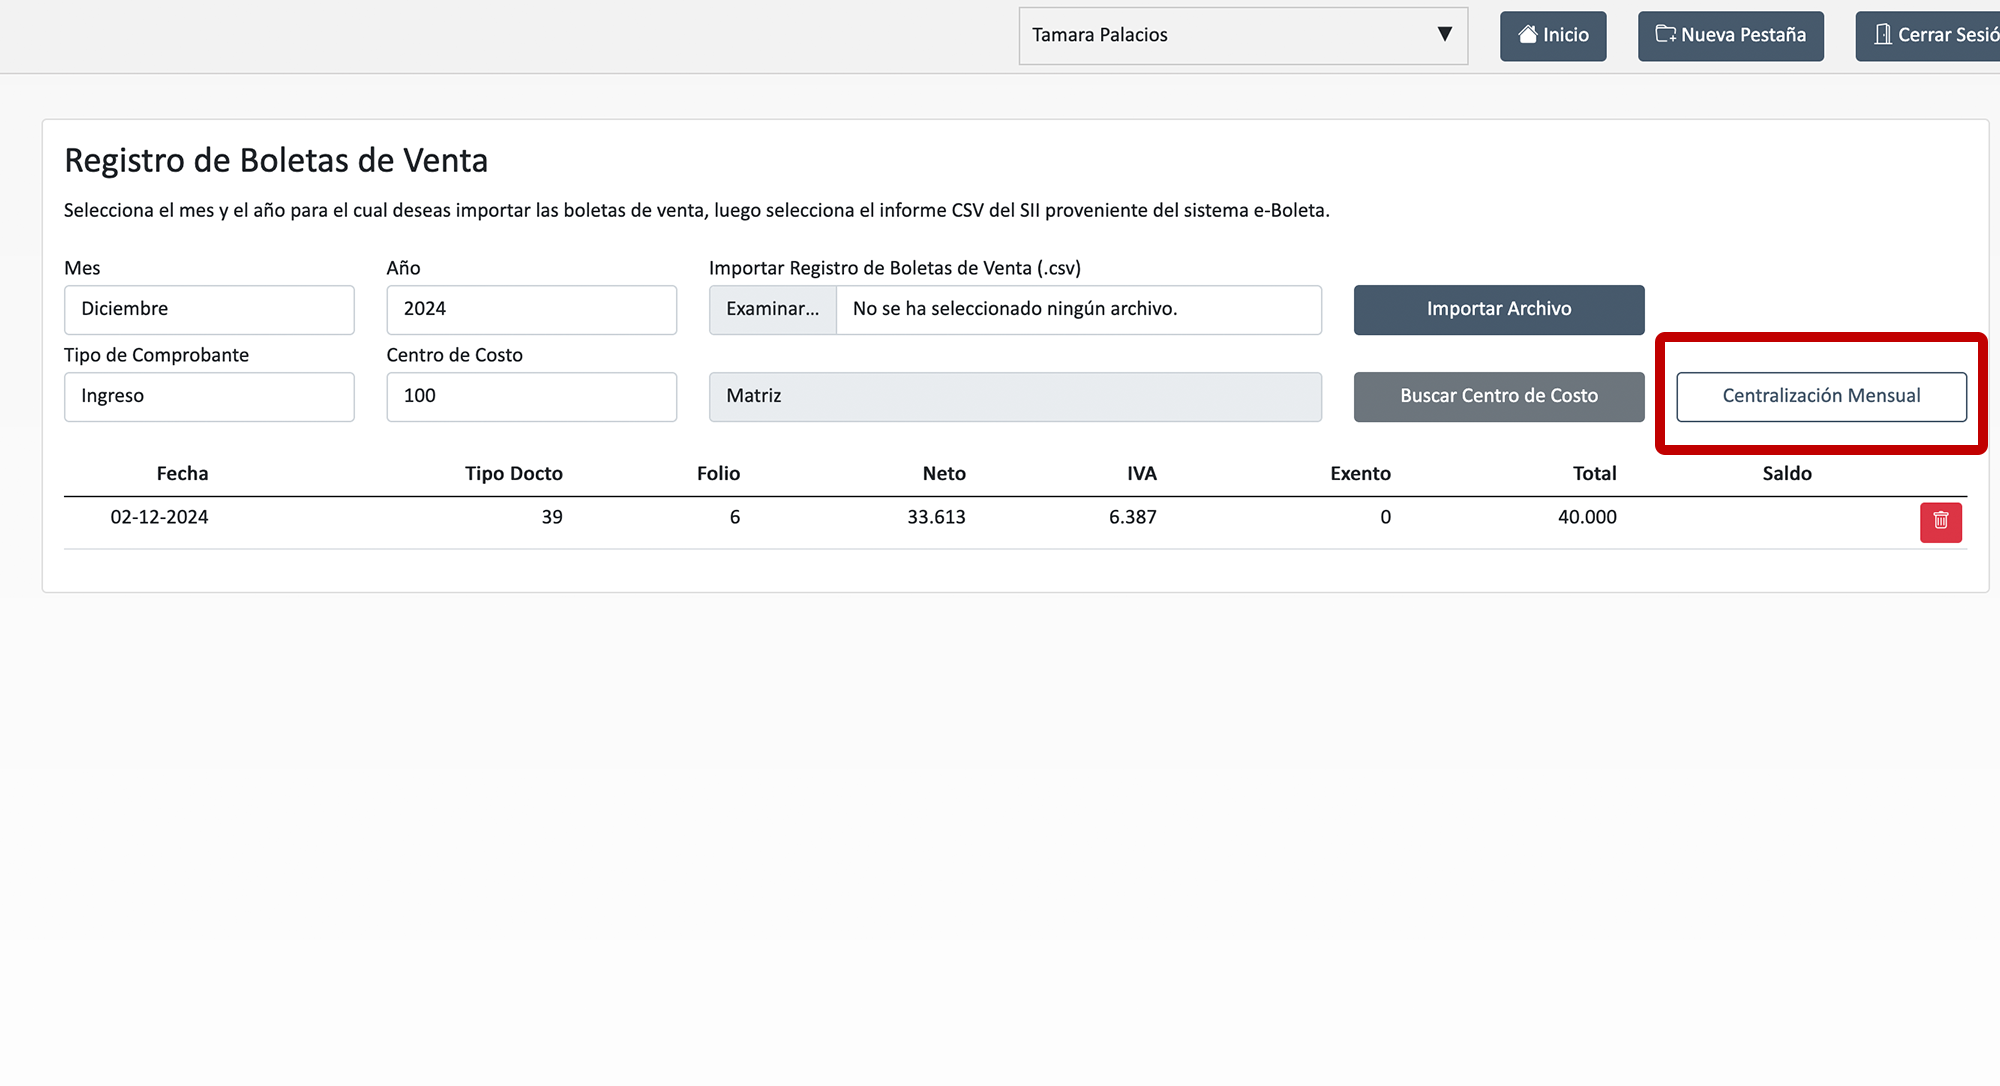Click the Importar Archivo button
The height and width of the screenshot is (1086, 2000).
tap(1498, 309)
